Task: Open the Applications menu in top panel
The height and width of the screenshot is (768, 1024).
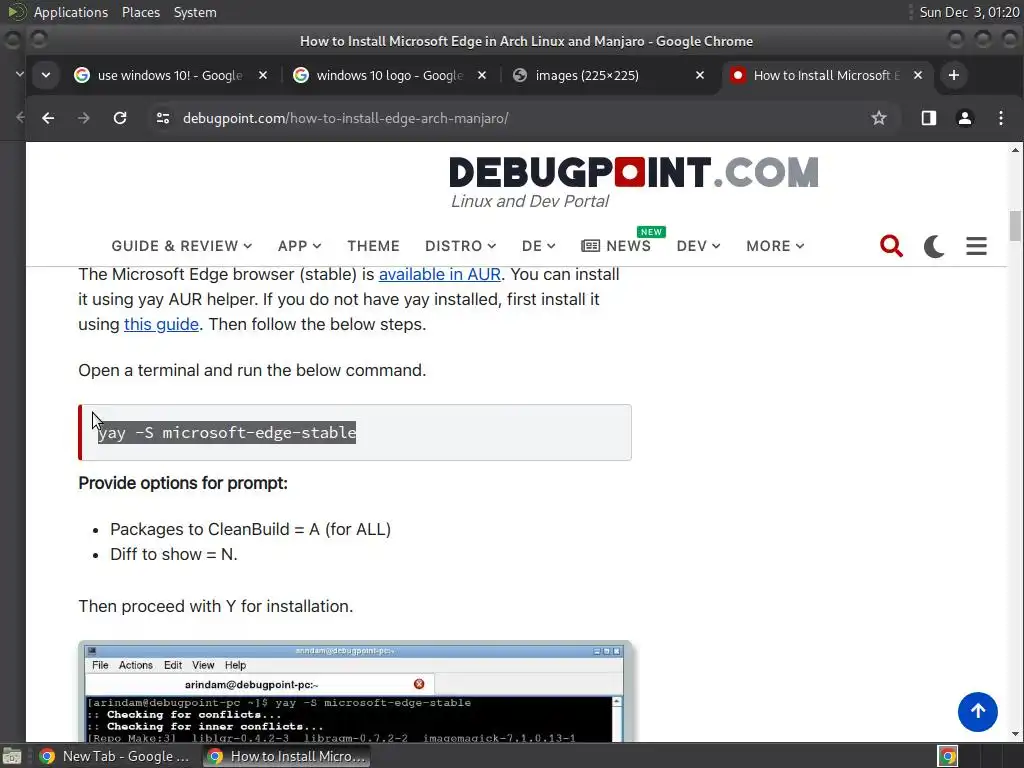Action: [x=71, y=12]
